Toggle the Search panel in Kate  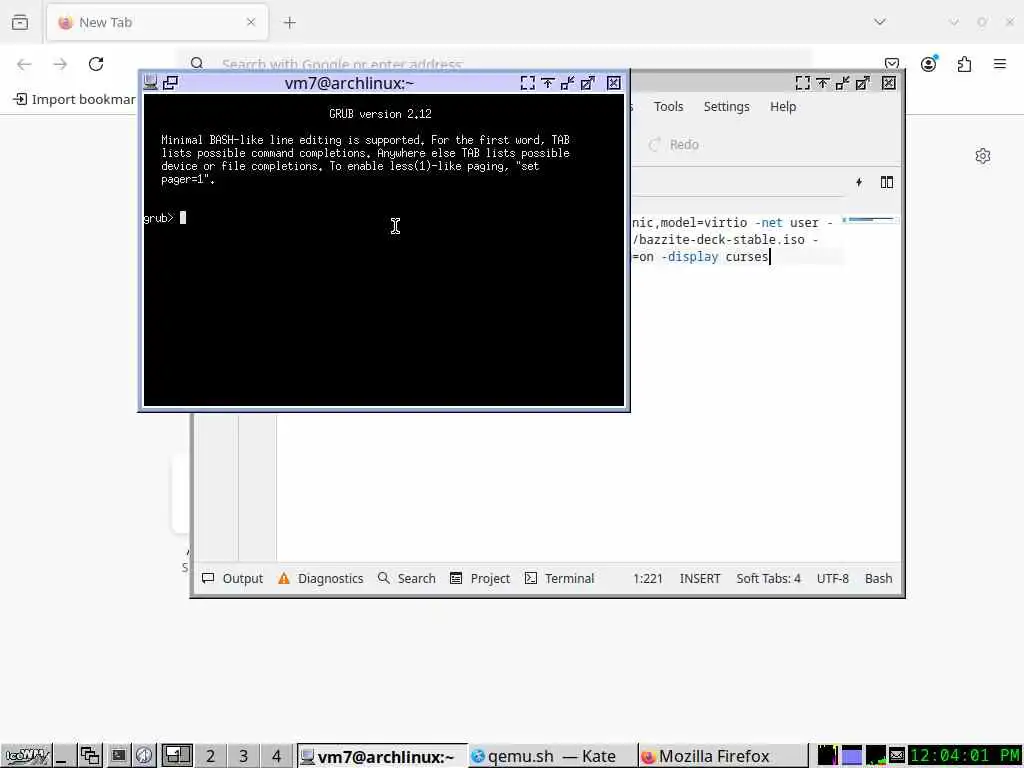point(407,579)
